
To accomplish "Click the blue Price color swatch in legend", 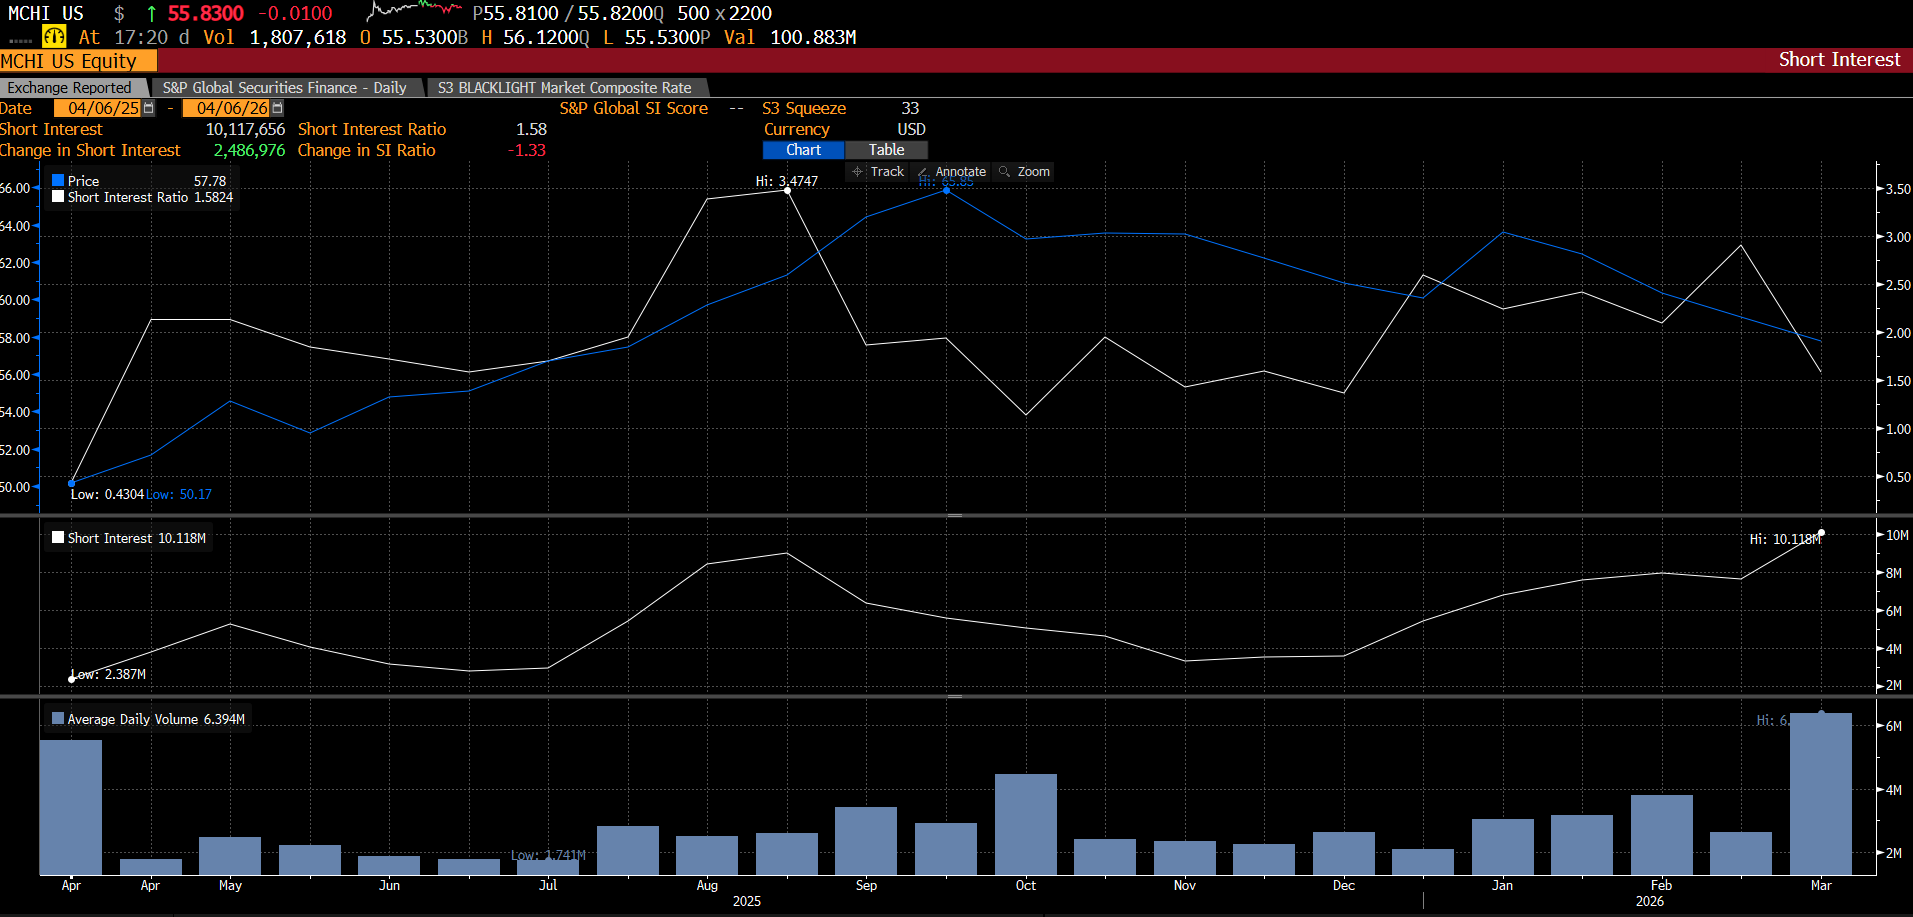I will [x=58, y=180].
